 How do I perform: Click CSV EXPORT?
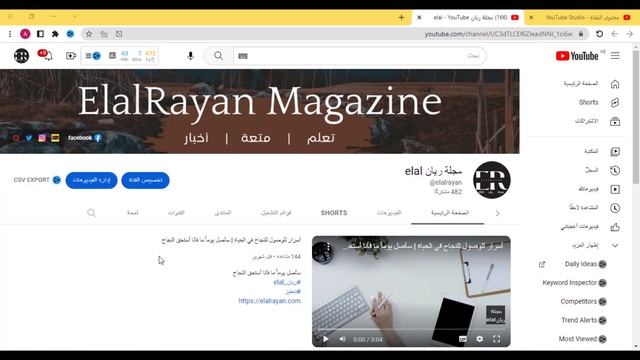37,180
